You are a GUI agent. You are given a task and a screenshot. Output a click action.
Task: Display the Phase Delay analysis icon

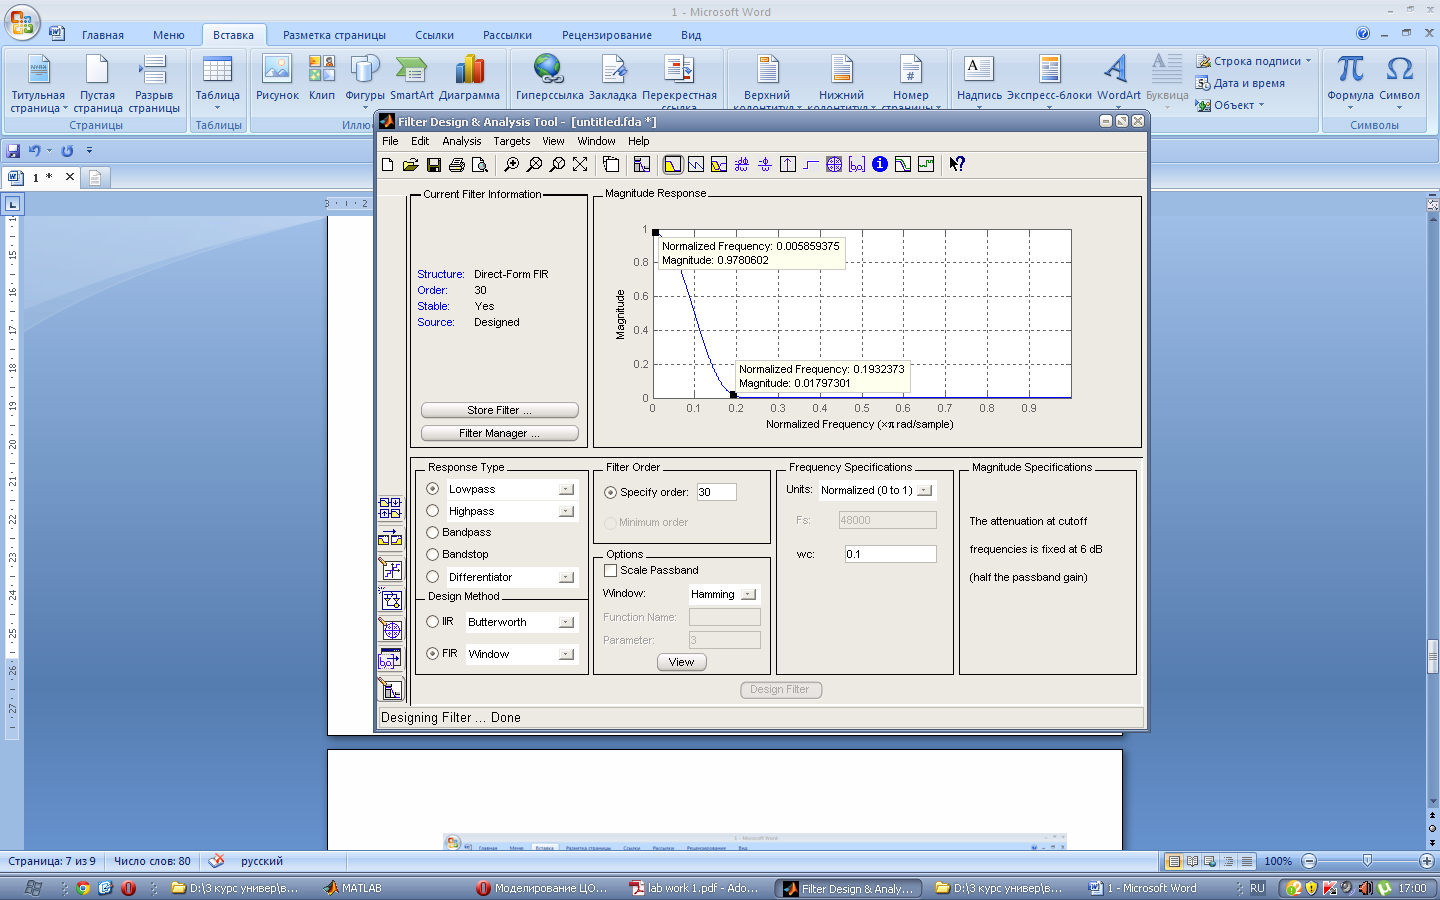(764, 164)
